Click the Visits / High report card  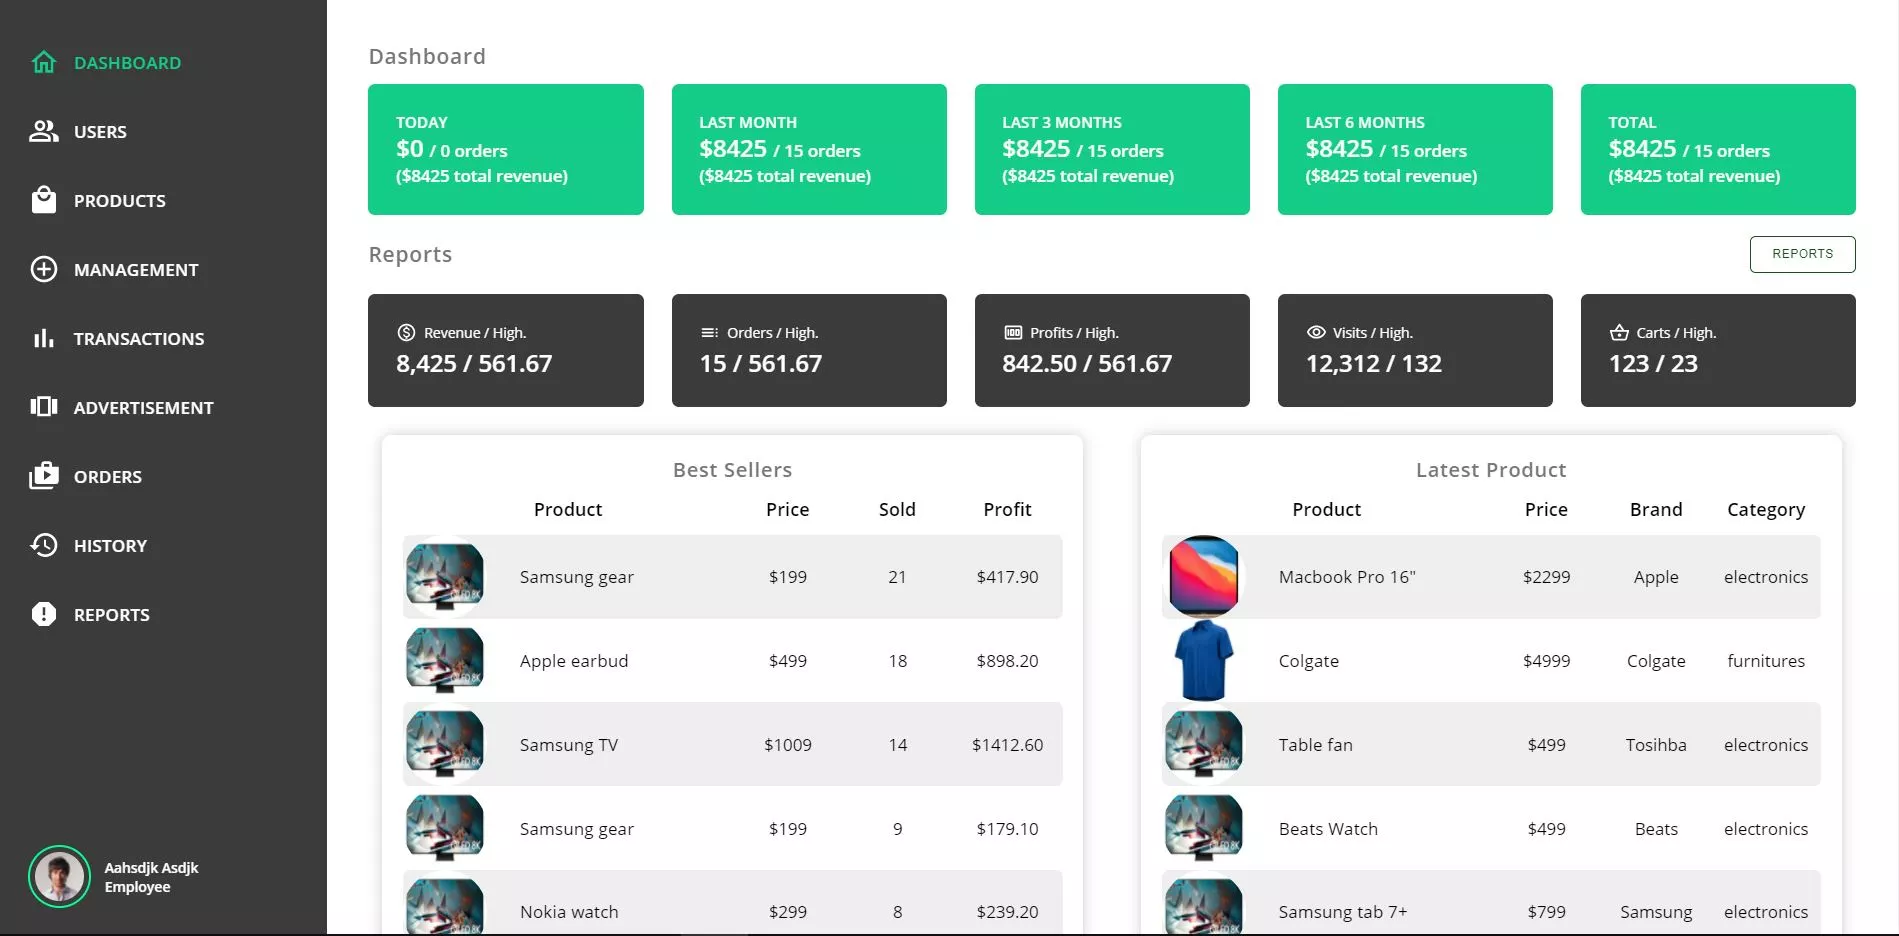coord(1414,350)
